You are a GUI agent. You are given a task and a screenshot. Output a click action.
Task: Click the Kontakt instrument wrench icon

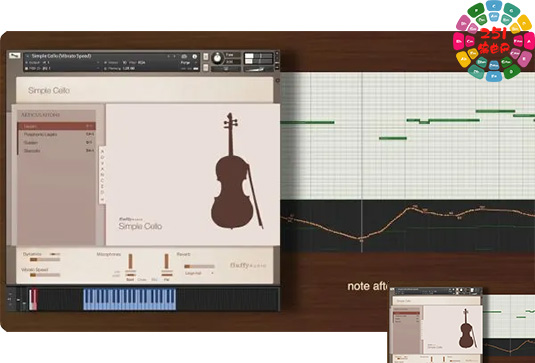[14, 56]
